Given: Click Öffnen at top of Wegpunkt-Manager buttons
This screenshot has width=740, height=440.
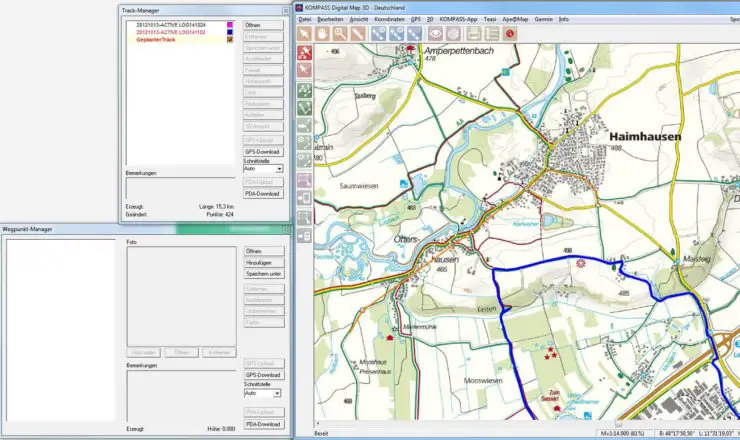Looking at the screenshot, I should point(264,251).
